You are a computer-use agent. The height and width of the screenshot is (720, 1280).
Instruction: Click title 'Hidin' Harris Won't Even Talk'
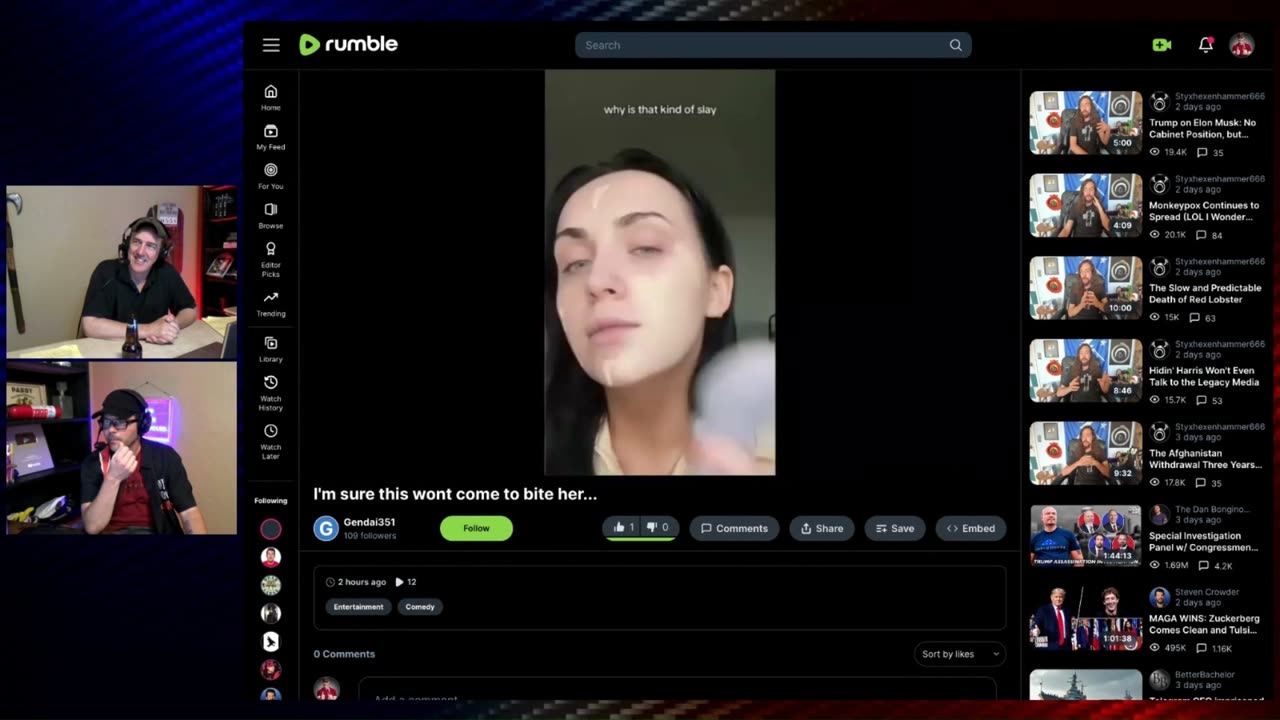(1204, 376)
